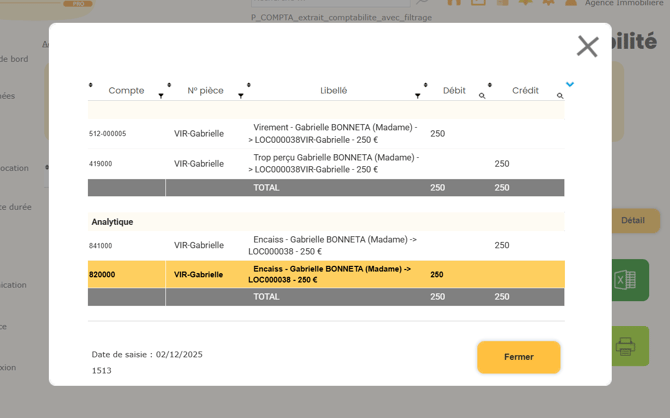Click the sort arrows left of Crédit
Viewport: 670px width, 418px height.
pyautogui.click(x=490, y=86)
